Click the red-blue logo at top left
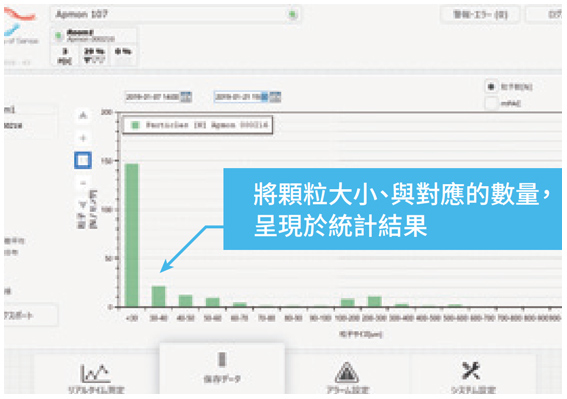This screenshot has height=399, width=567. click(20, 22)
